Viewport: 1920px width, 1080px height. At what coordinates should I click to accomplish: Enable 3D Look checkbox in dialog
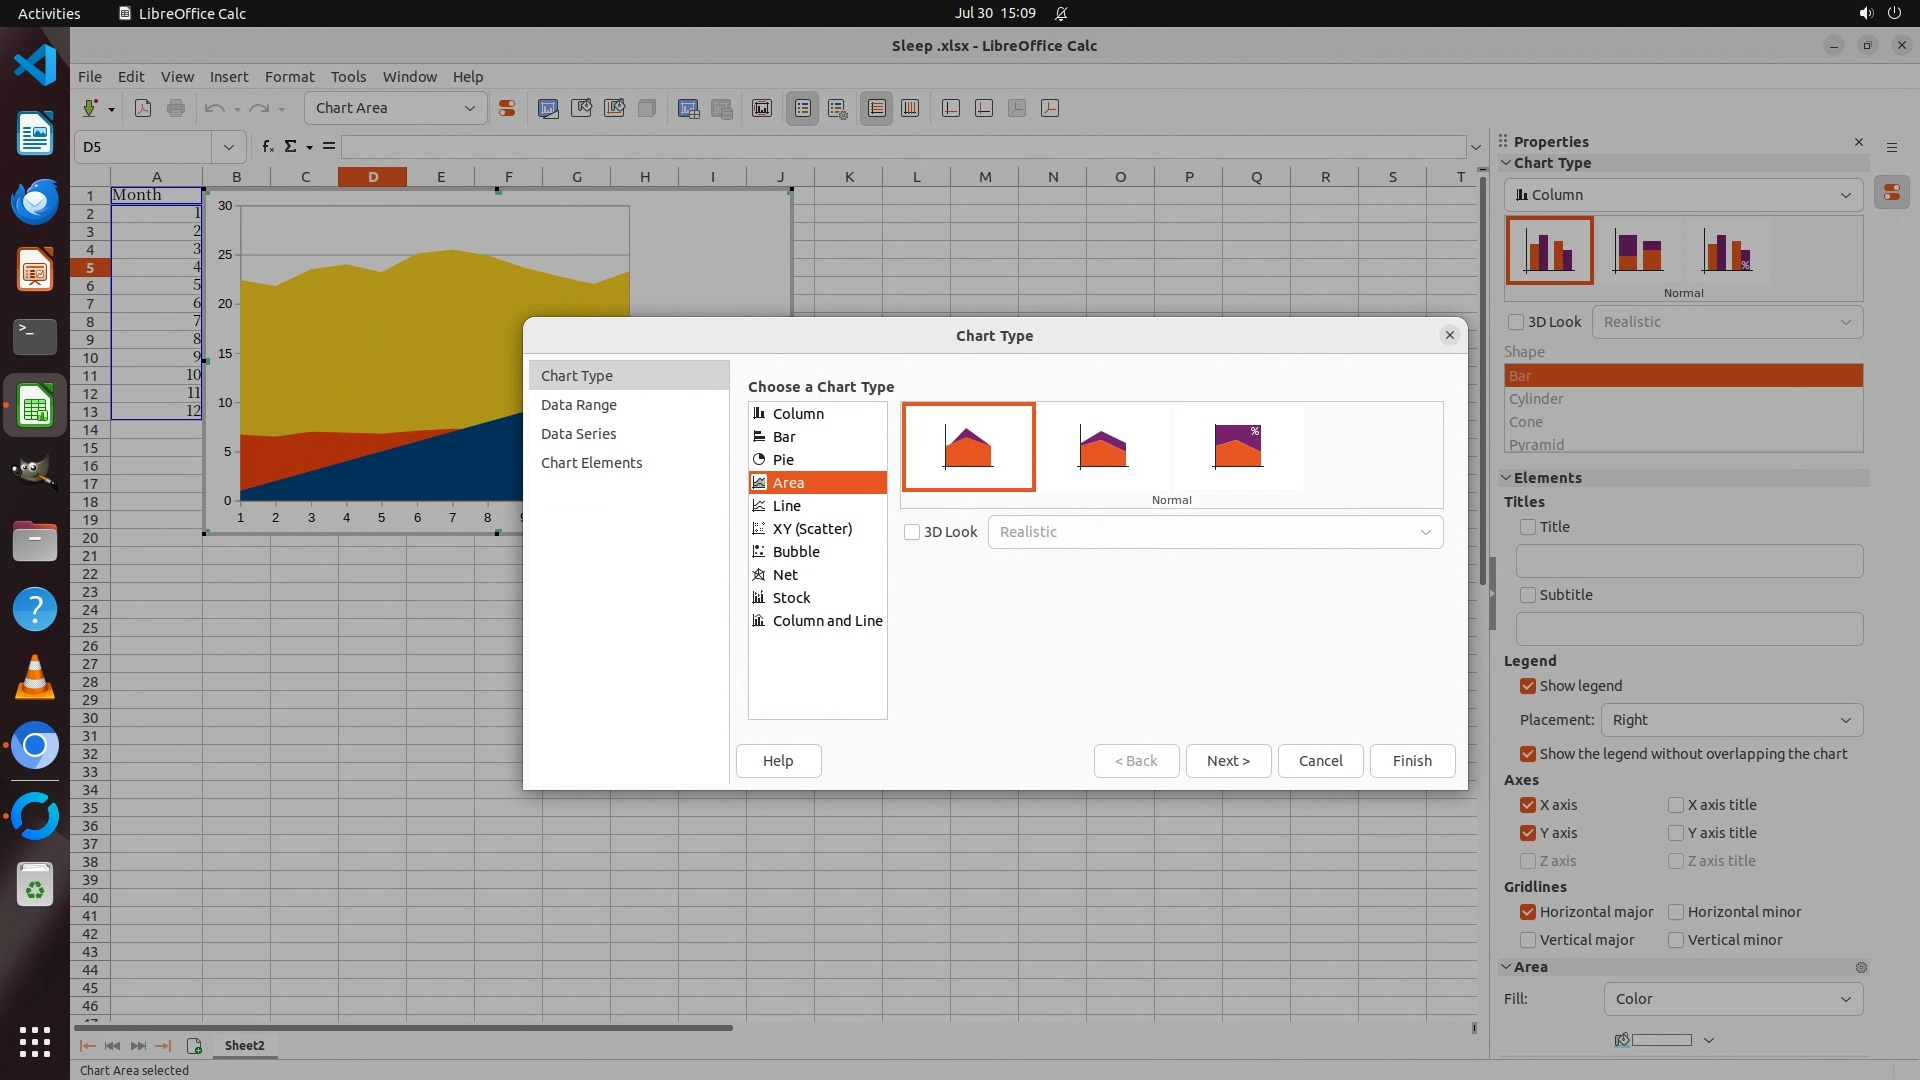(x=912, y=532)
